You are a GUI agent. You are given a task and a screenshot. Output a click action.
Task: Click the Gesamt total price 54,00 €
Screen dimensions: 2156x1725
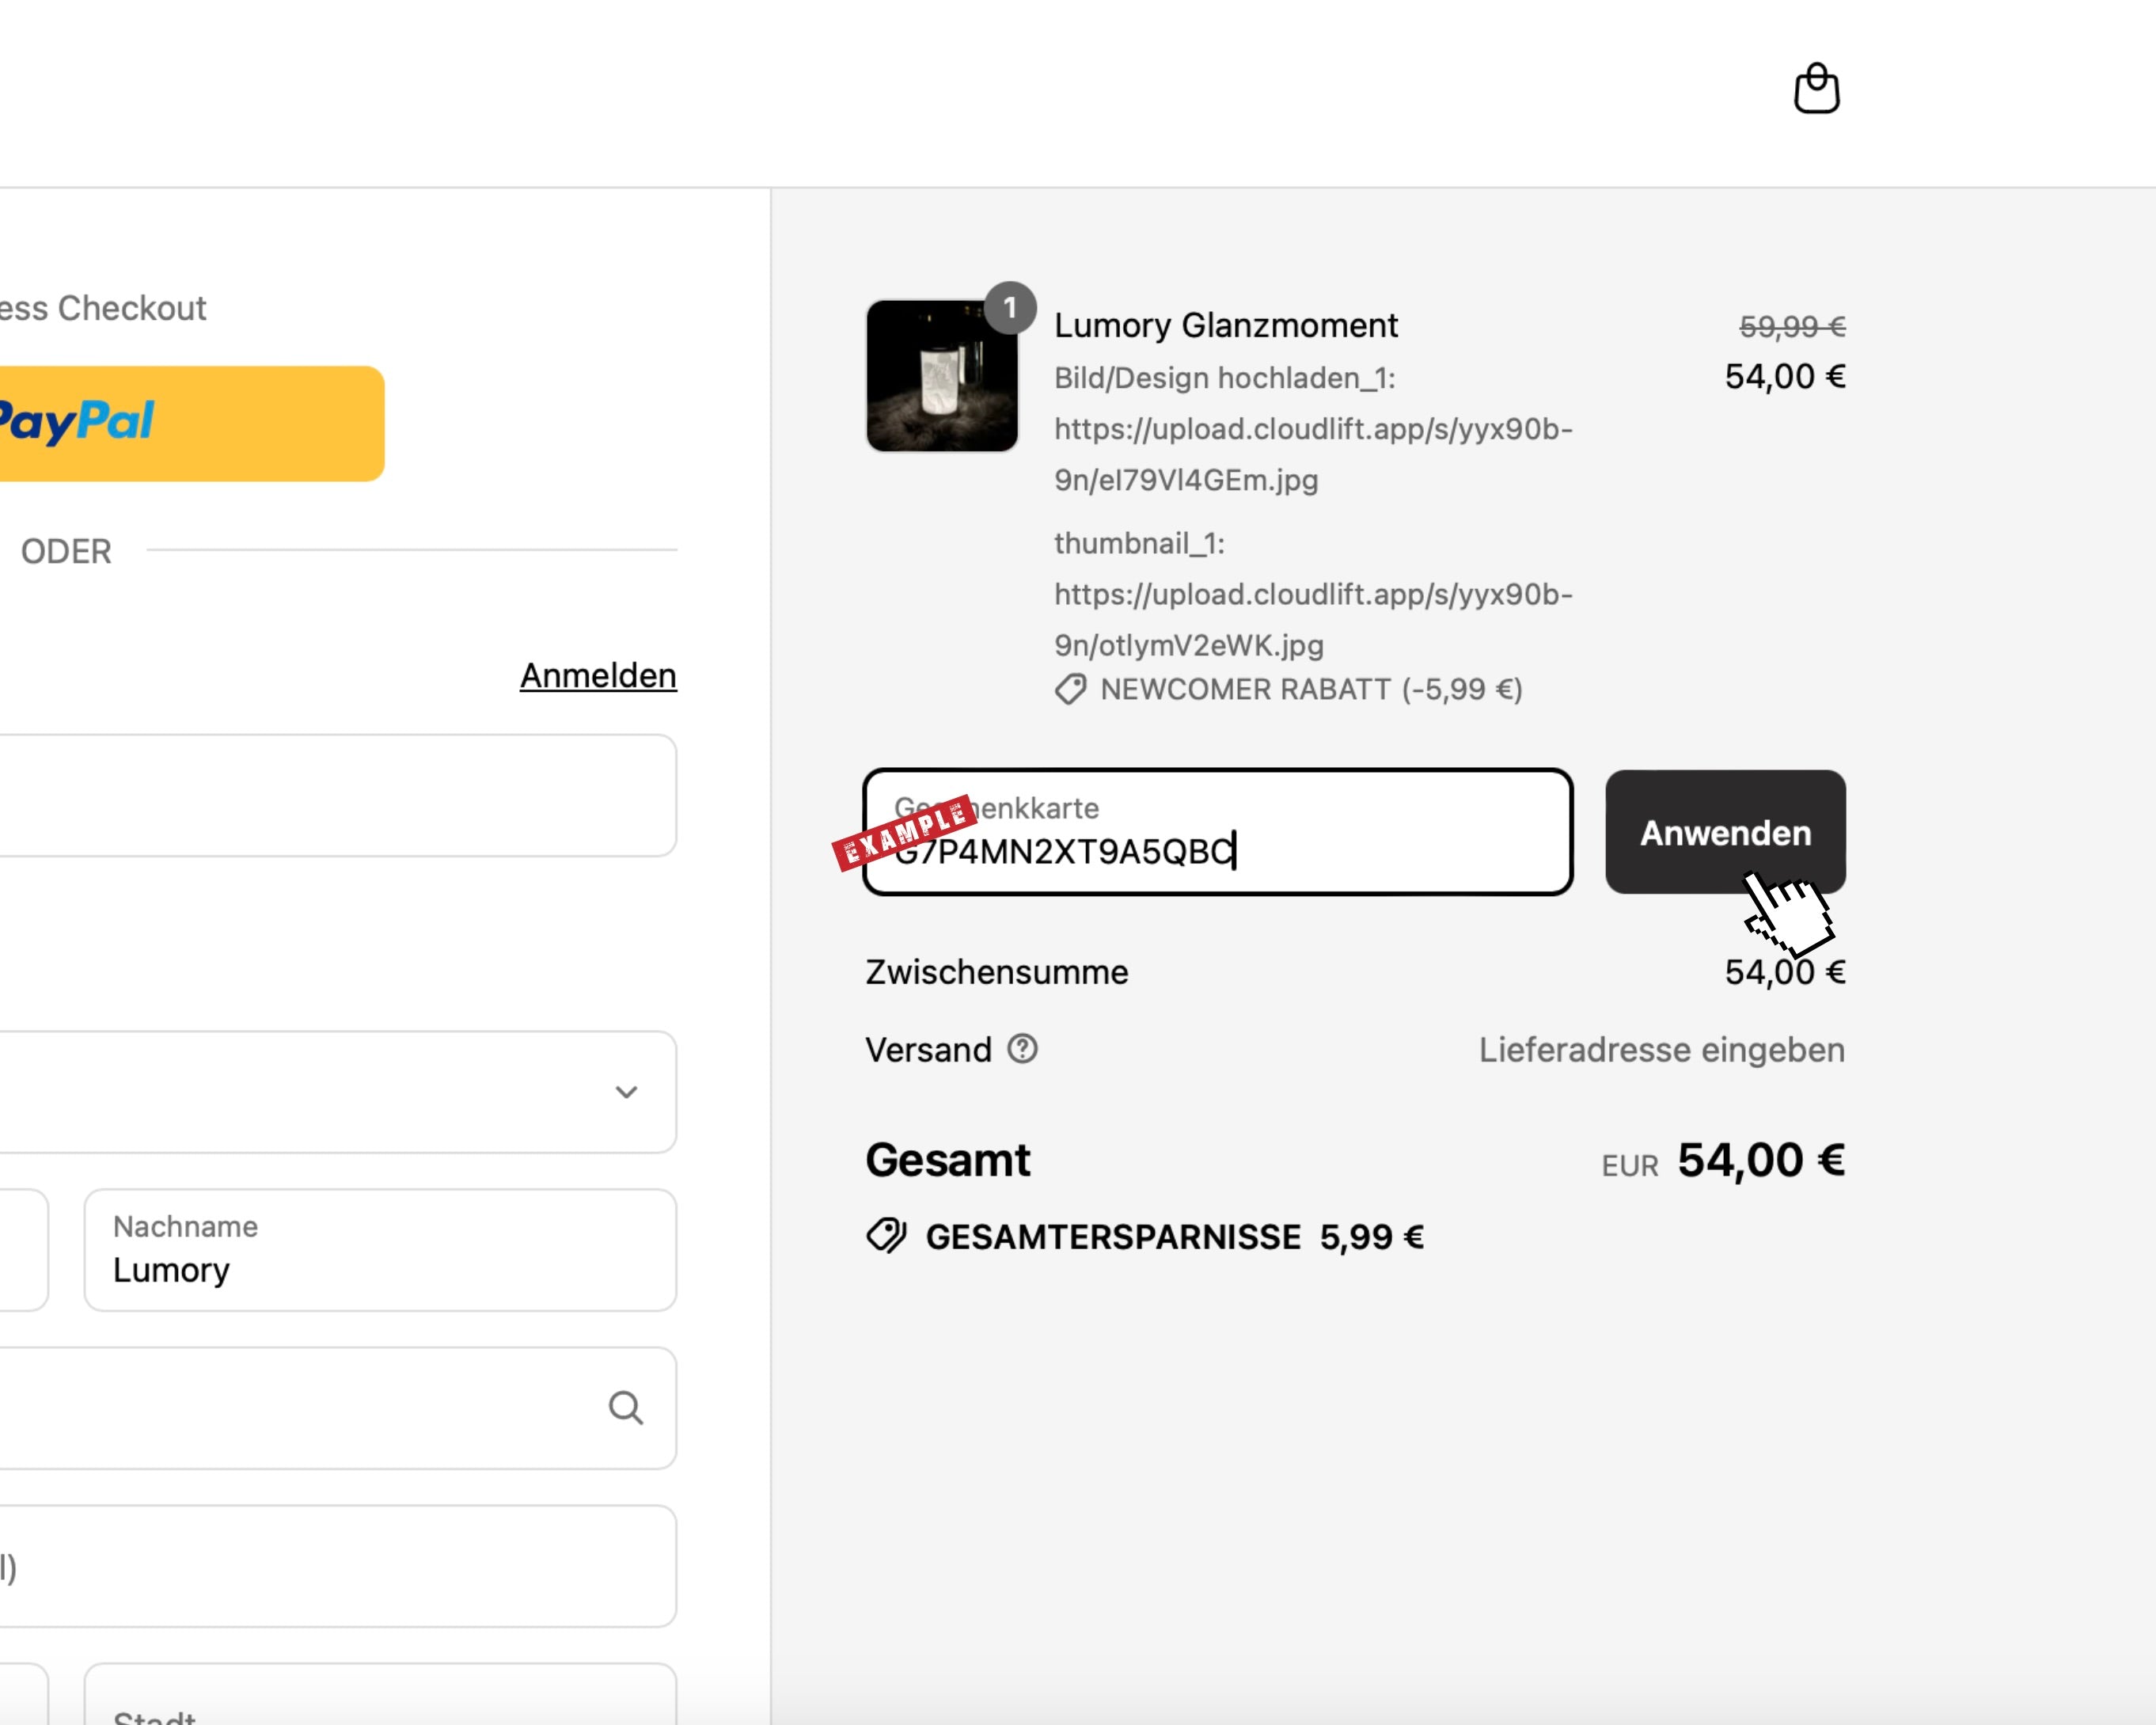pyautogui.click(x=1760, y=1160)
